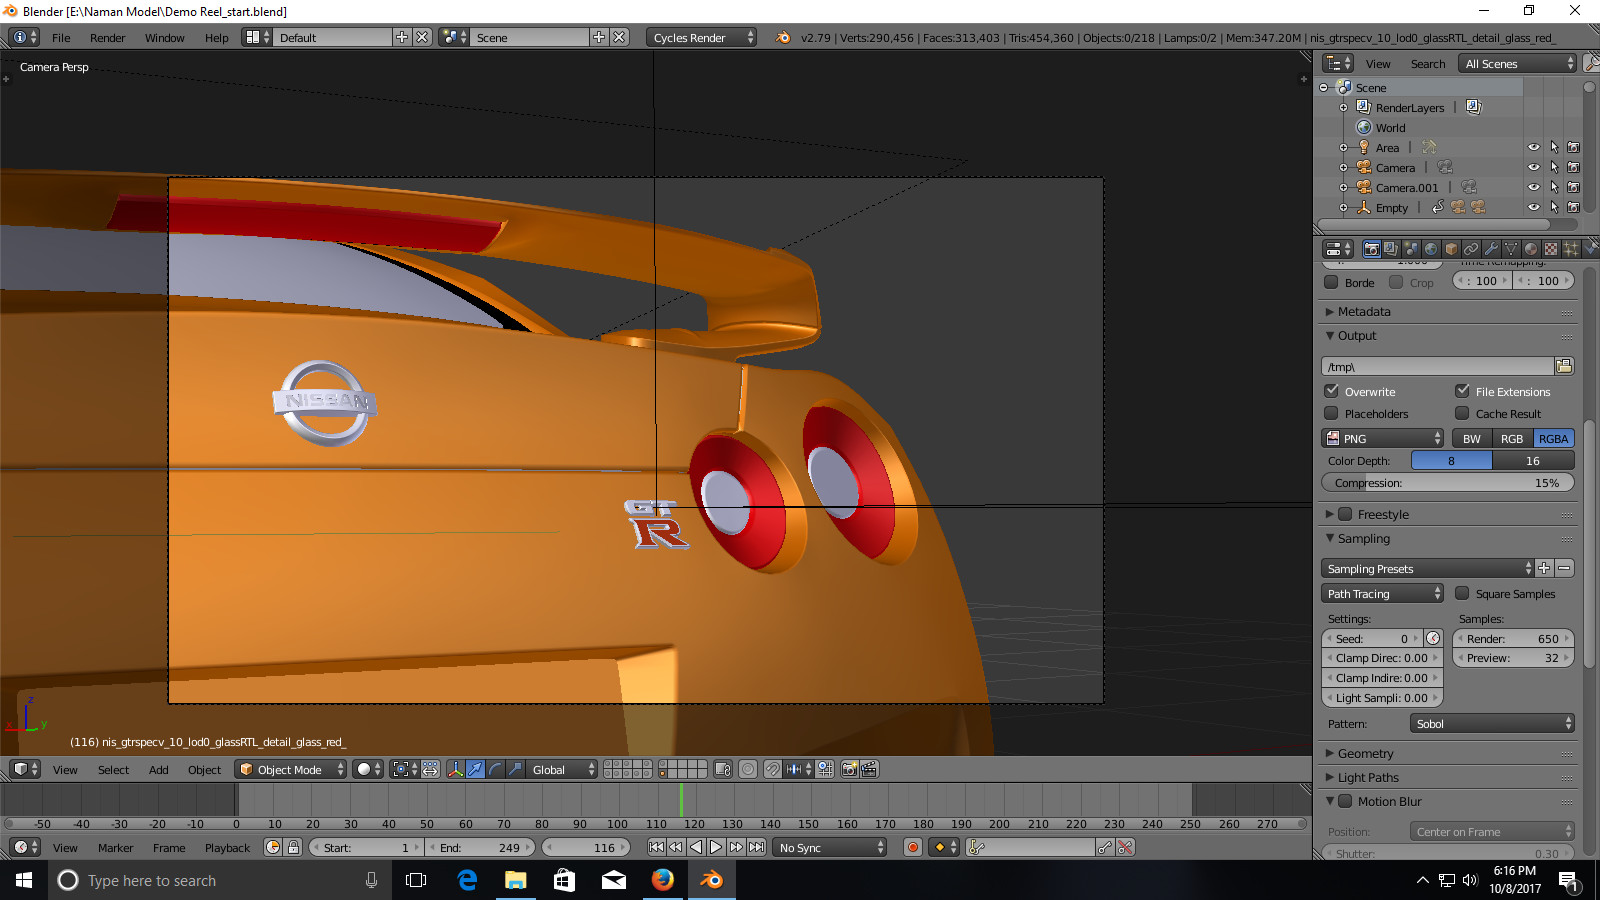The image size is (1600, 900).
Task: Toggle the 3D manipulator widget
Action: pos(455,769)
